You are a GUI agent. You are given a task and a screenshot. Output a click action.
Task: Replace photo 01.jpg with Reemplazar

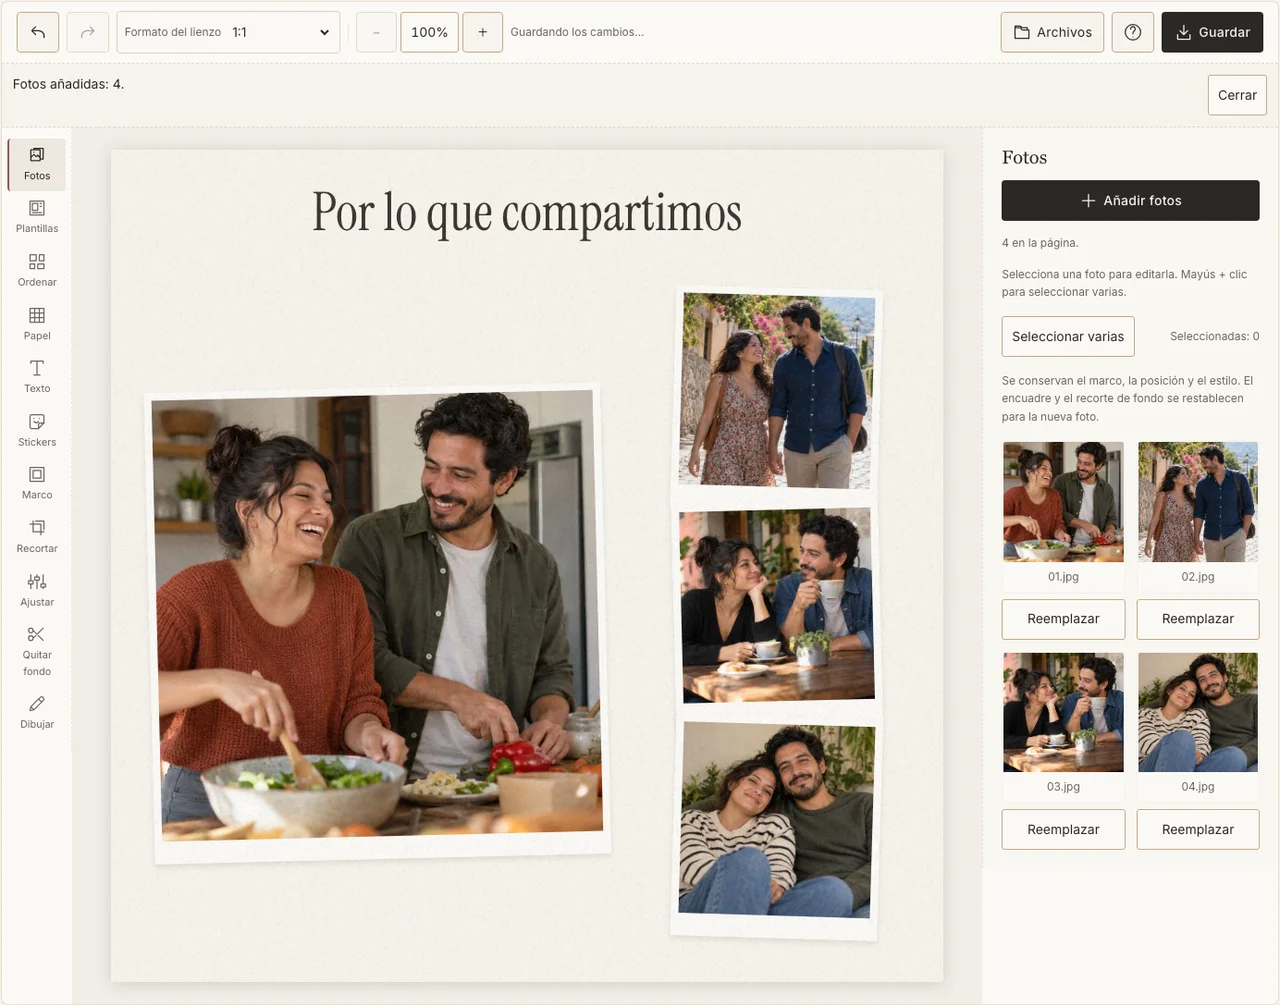[x=1063, y=619]
